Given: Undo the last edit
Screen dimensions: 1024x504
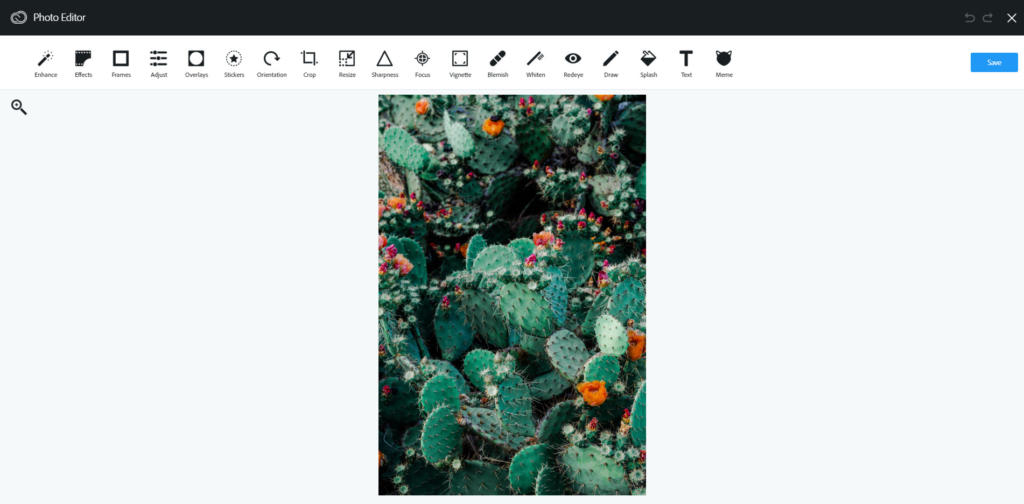Looking at the screenshot, I should coord(970,18).
